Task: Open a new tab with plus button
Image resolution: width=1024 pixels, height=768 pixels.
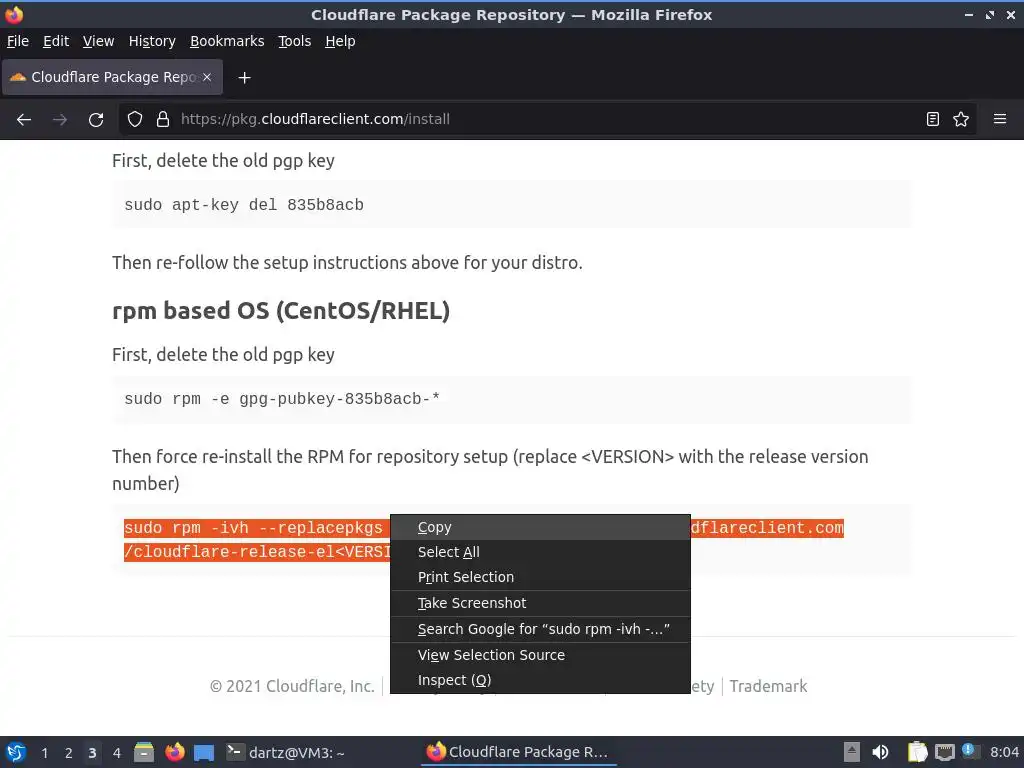Action: point(244,78)
